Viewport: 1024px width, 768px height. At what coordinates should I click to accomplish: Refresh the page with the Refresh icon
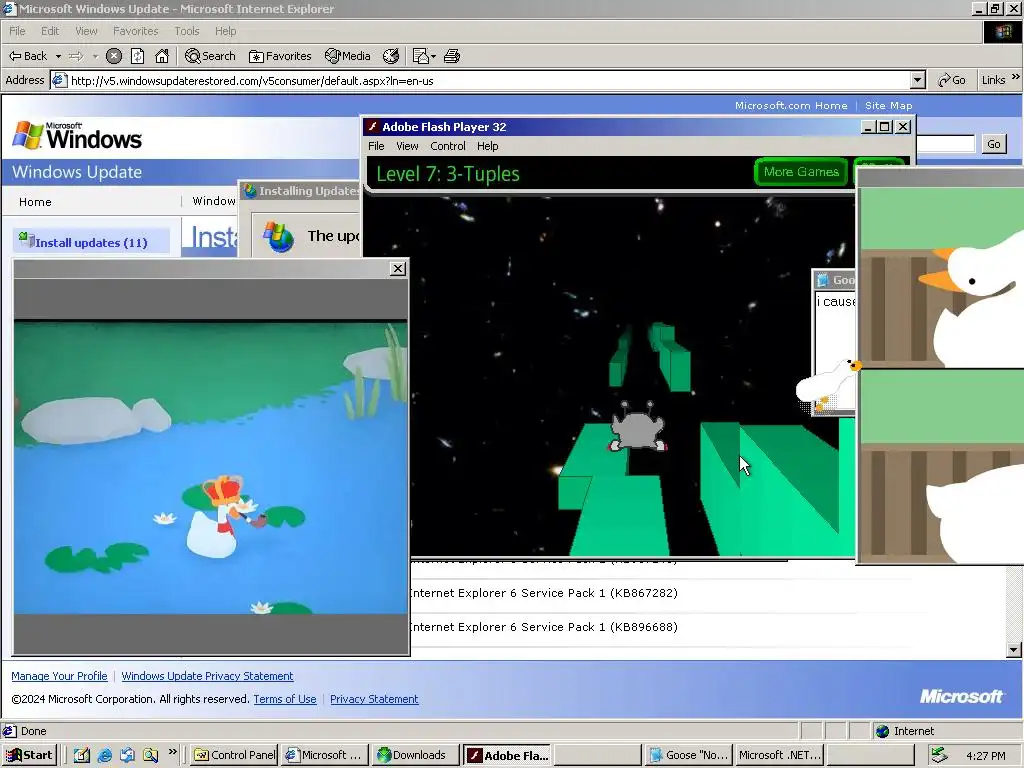[138, 56]
